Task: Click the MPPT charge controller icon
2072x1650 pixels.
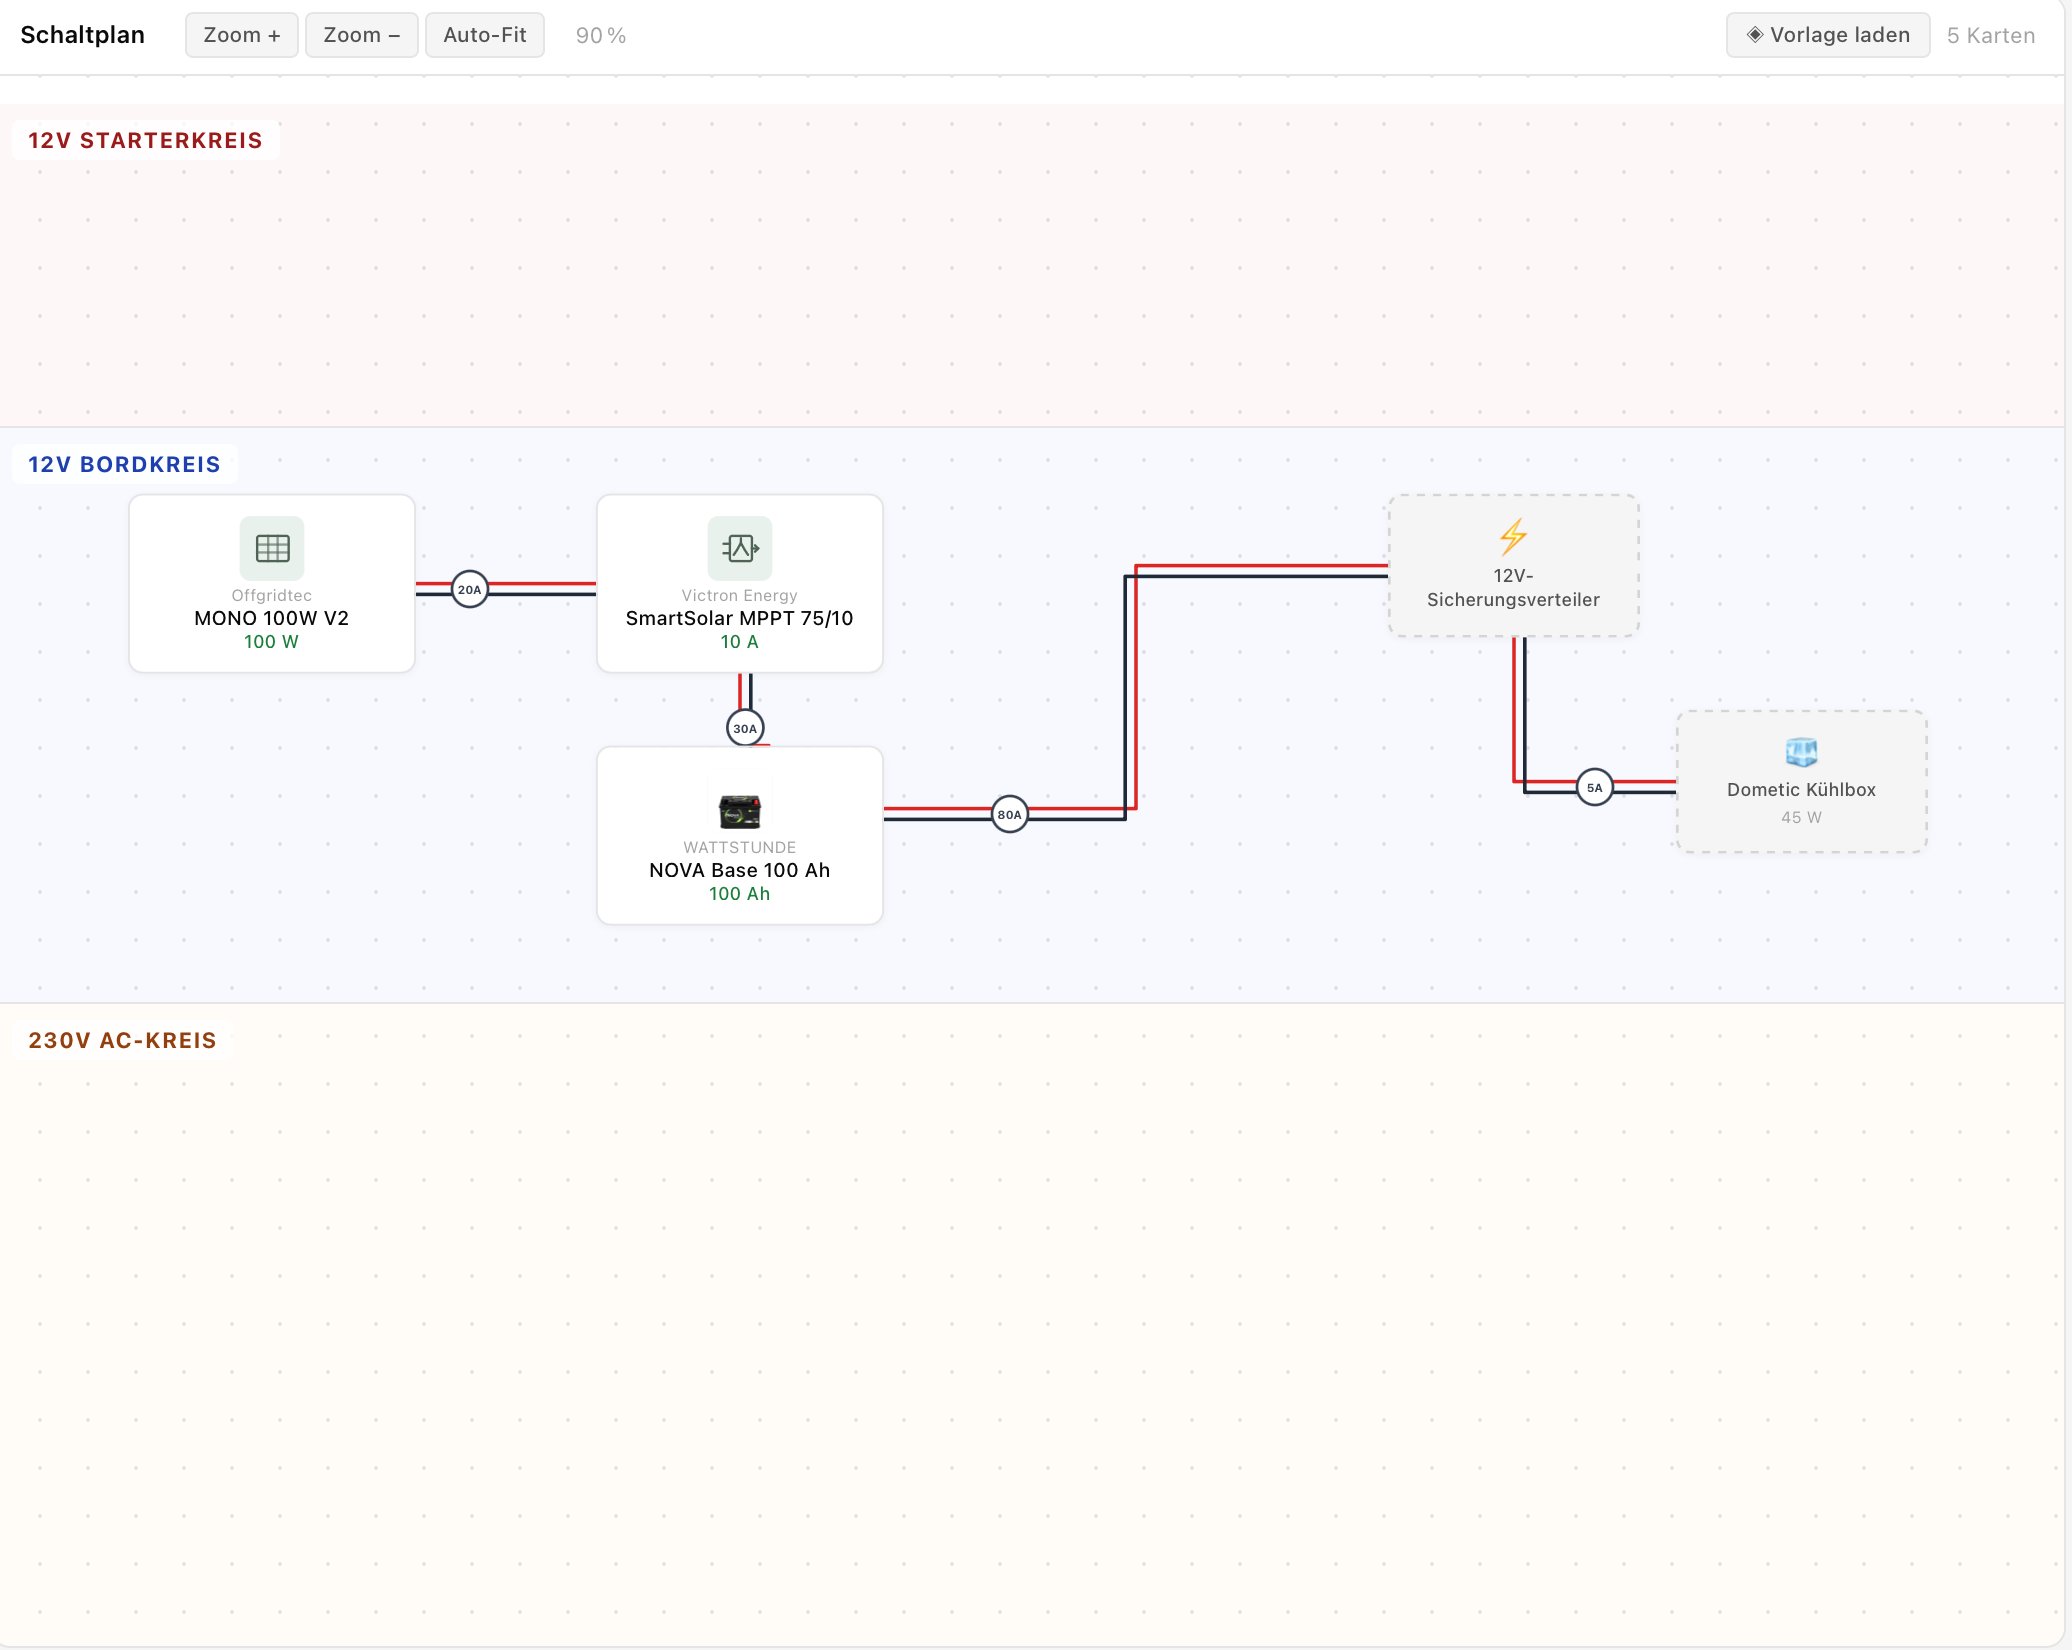Action: 740,548
